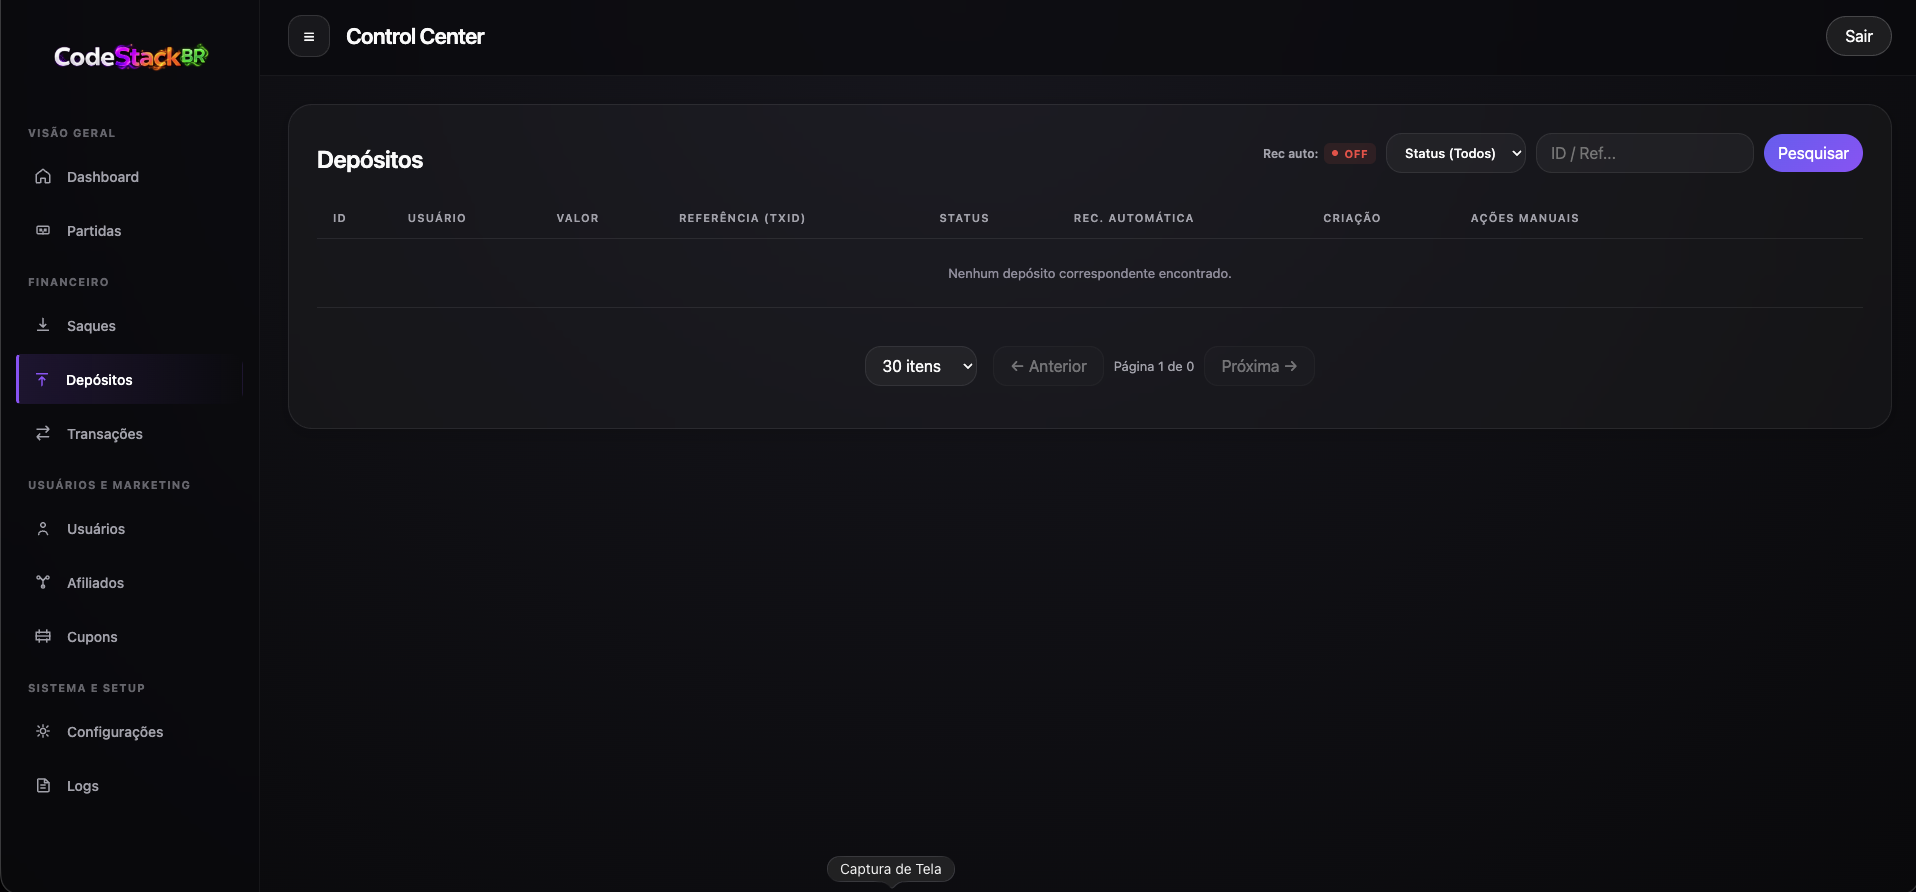Click the Sair logout button

1859,36
